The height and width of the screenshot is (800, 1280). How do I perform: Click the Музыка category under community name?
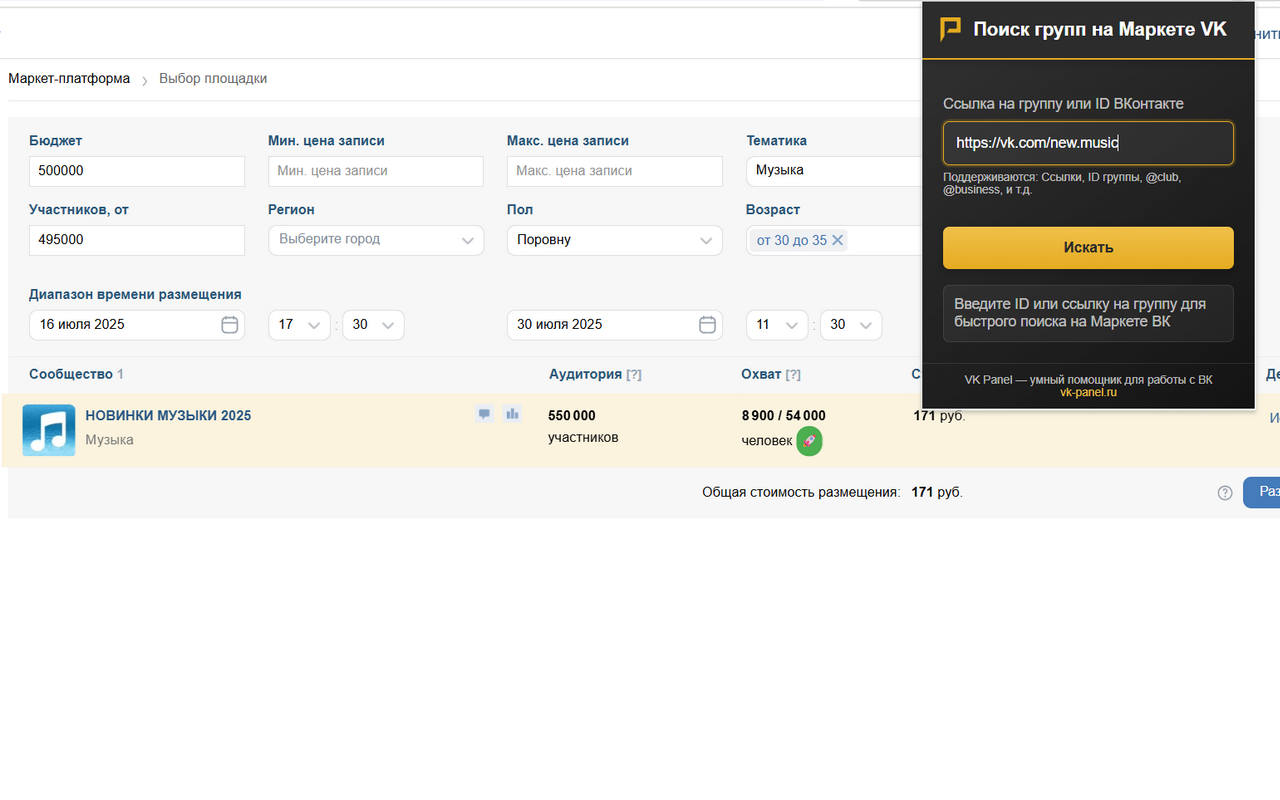[109, 440]
